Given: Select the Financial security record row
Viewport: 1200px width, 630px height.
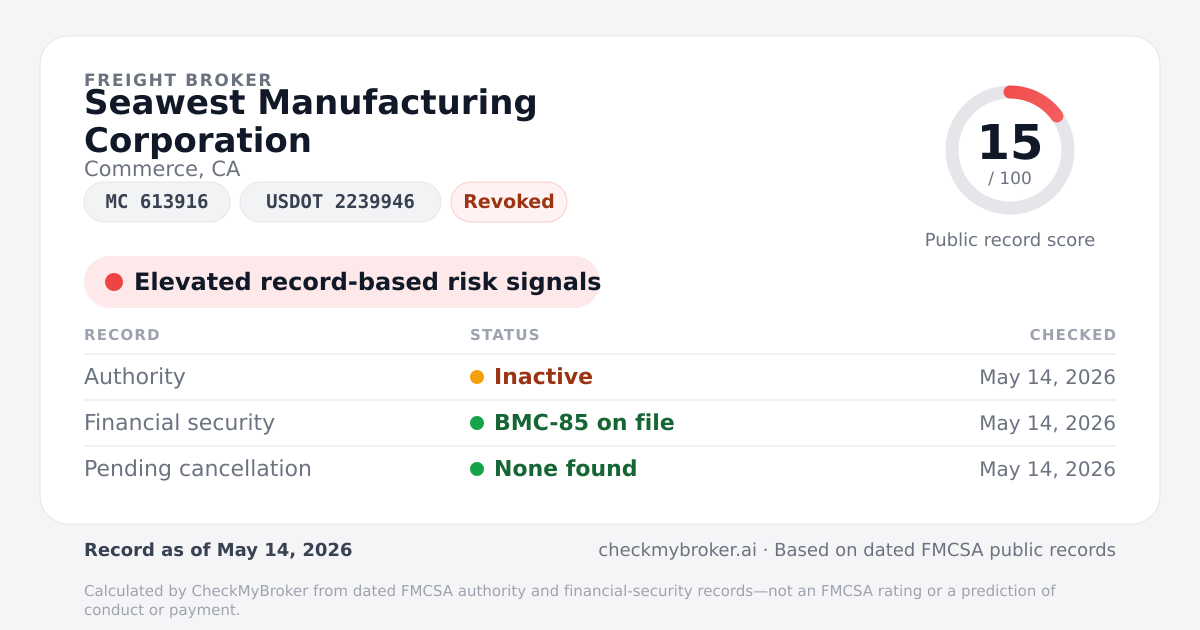Looking at the screenshot, I should click(600, 423).
